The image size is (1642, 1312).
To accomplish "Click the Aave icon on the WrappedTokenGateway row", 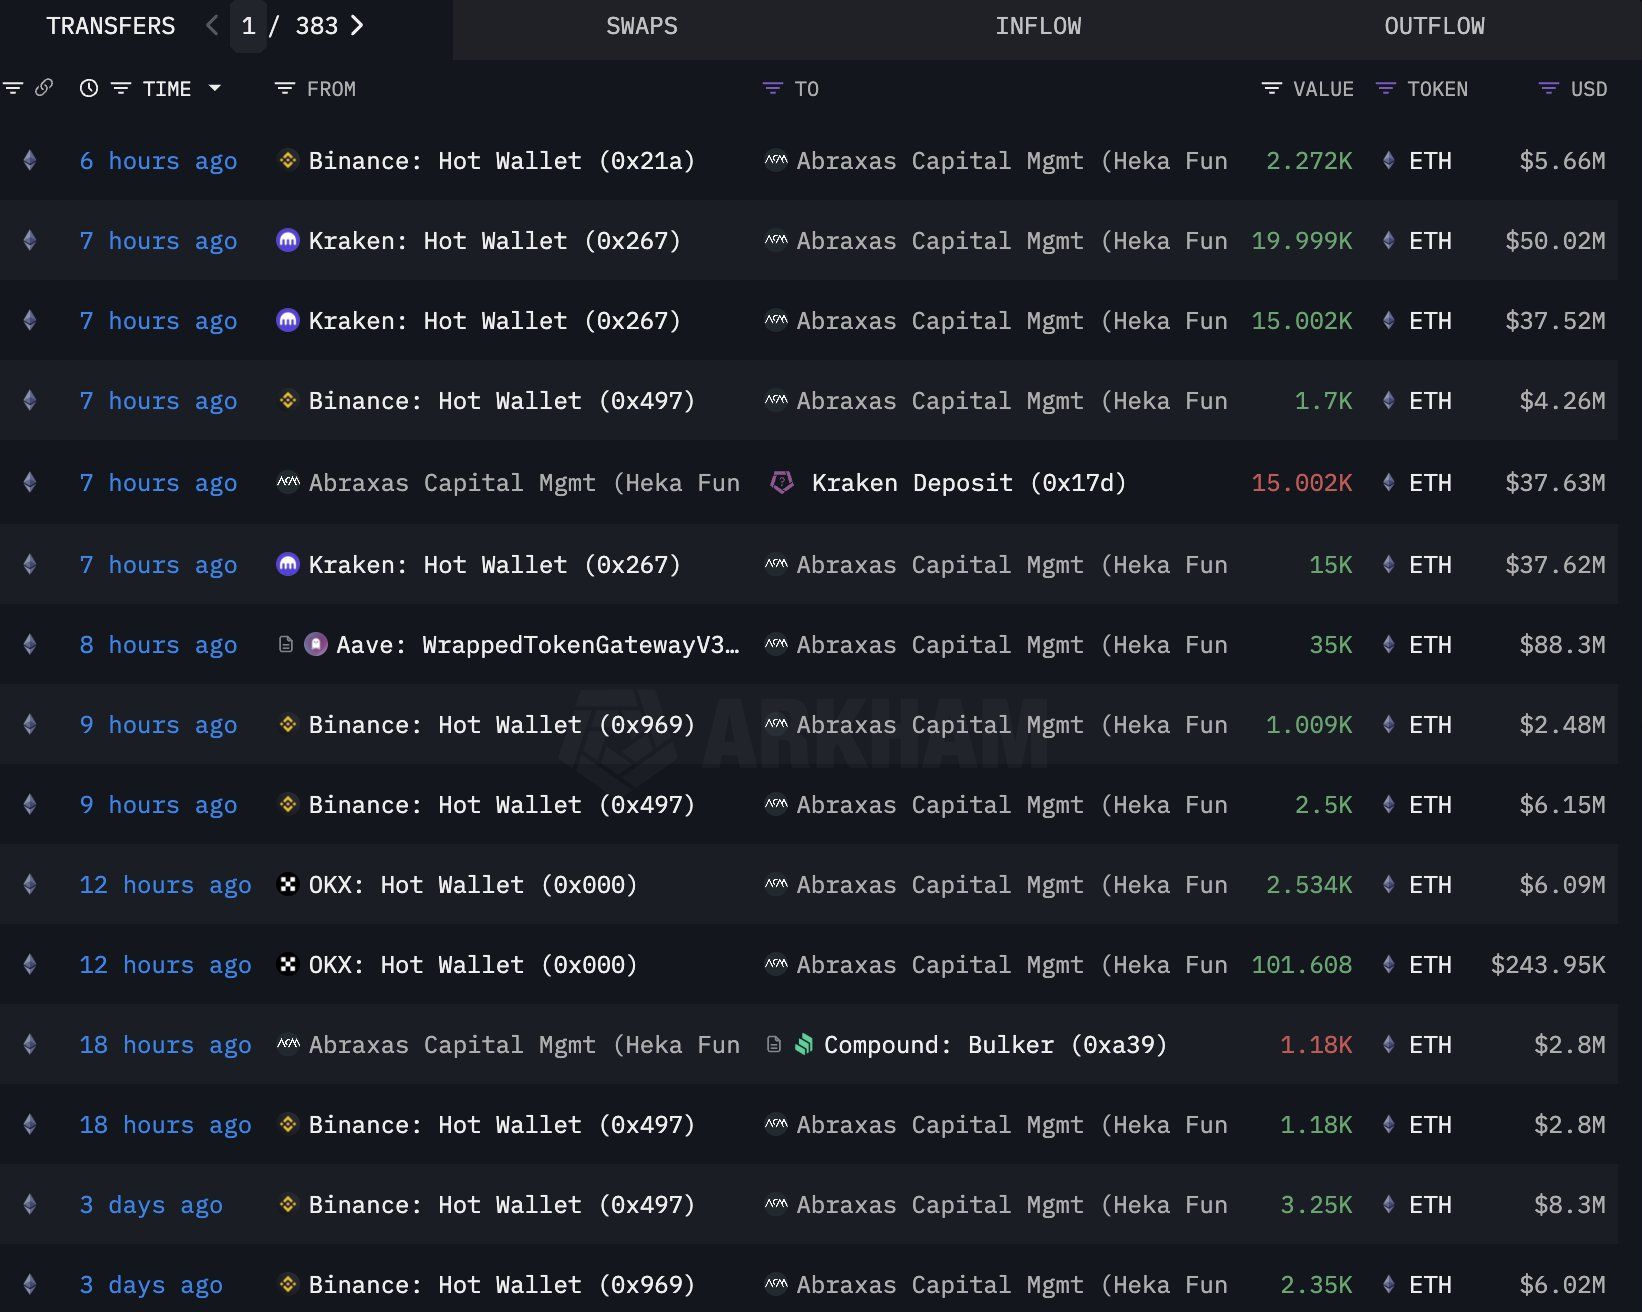I will (x=316, y=645).
